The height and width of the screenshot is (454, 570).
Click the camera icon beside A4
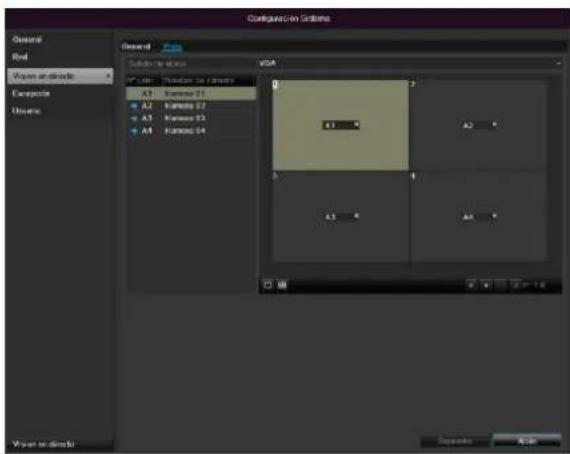pos(134,131)
